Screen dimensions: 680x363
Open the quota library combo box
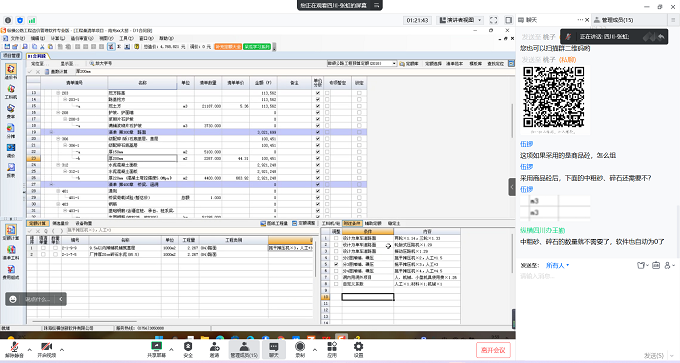[x=362, y=63]
